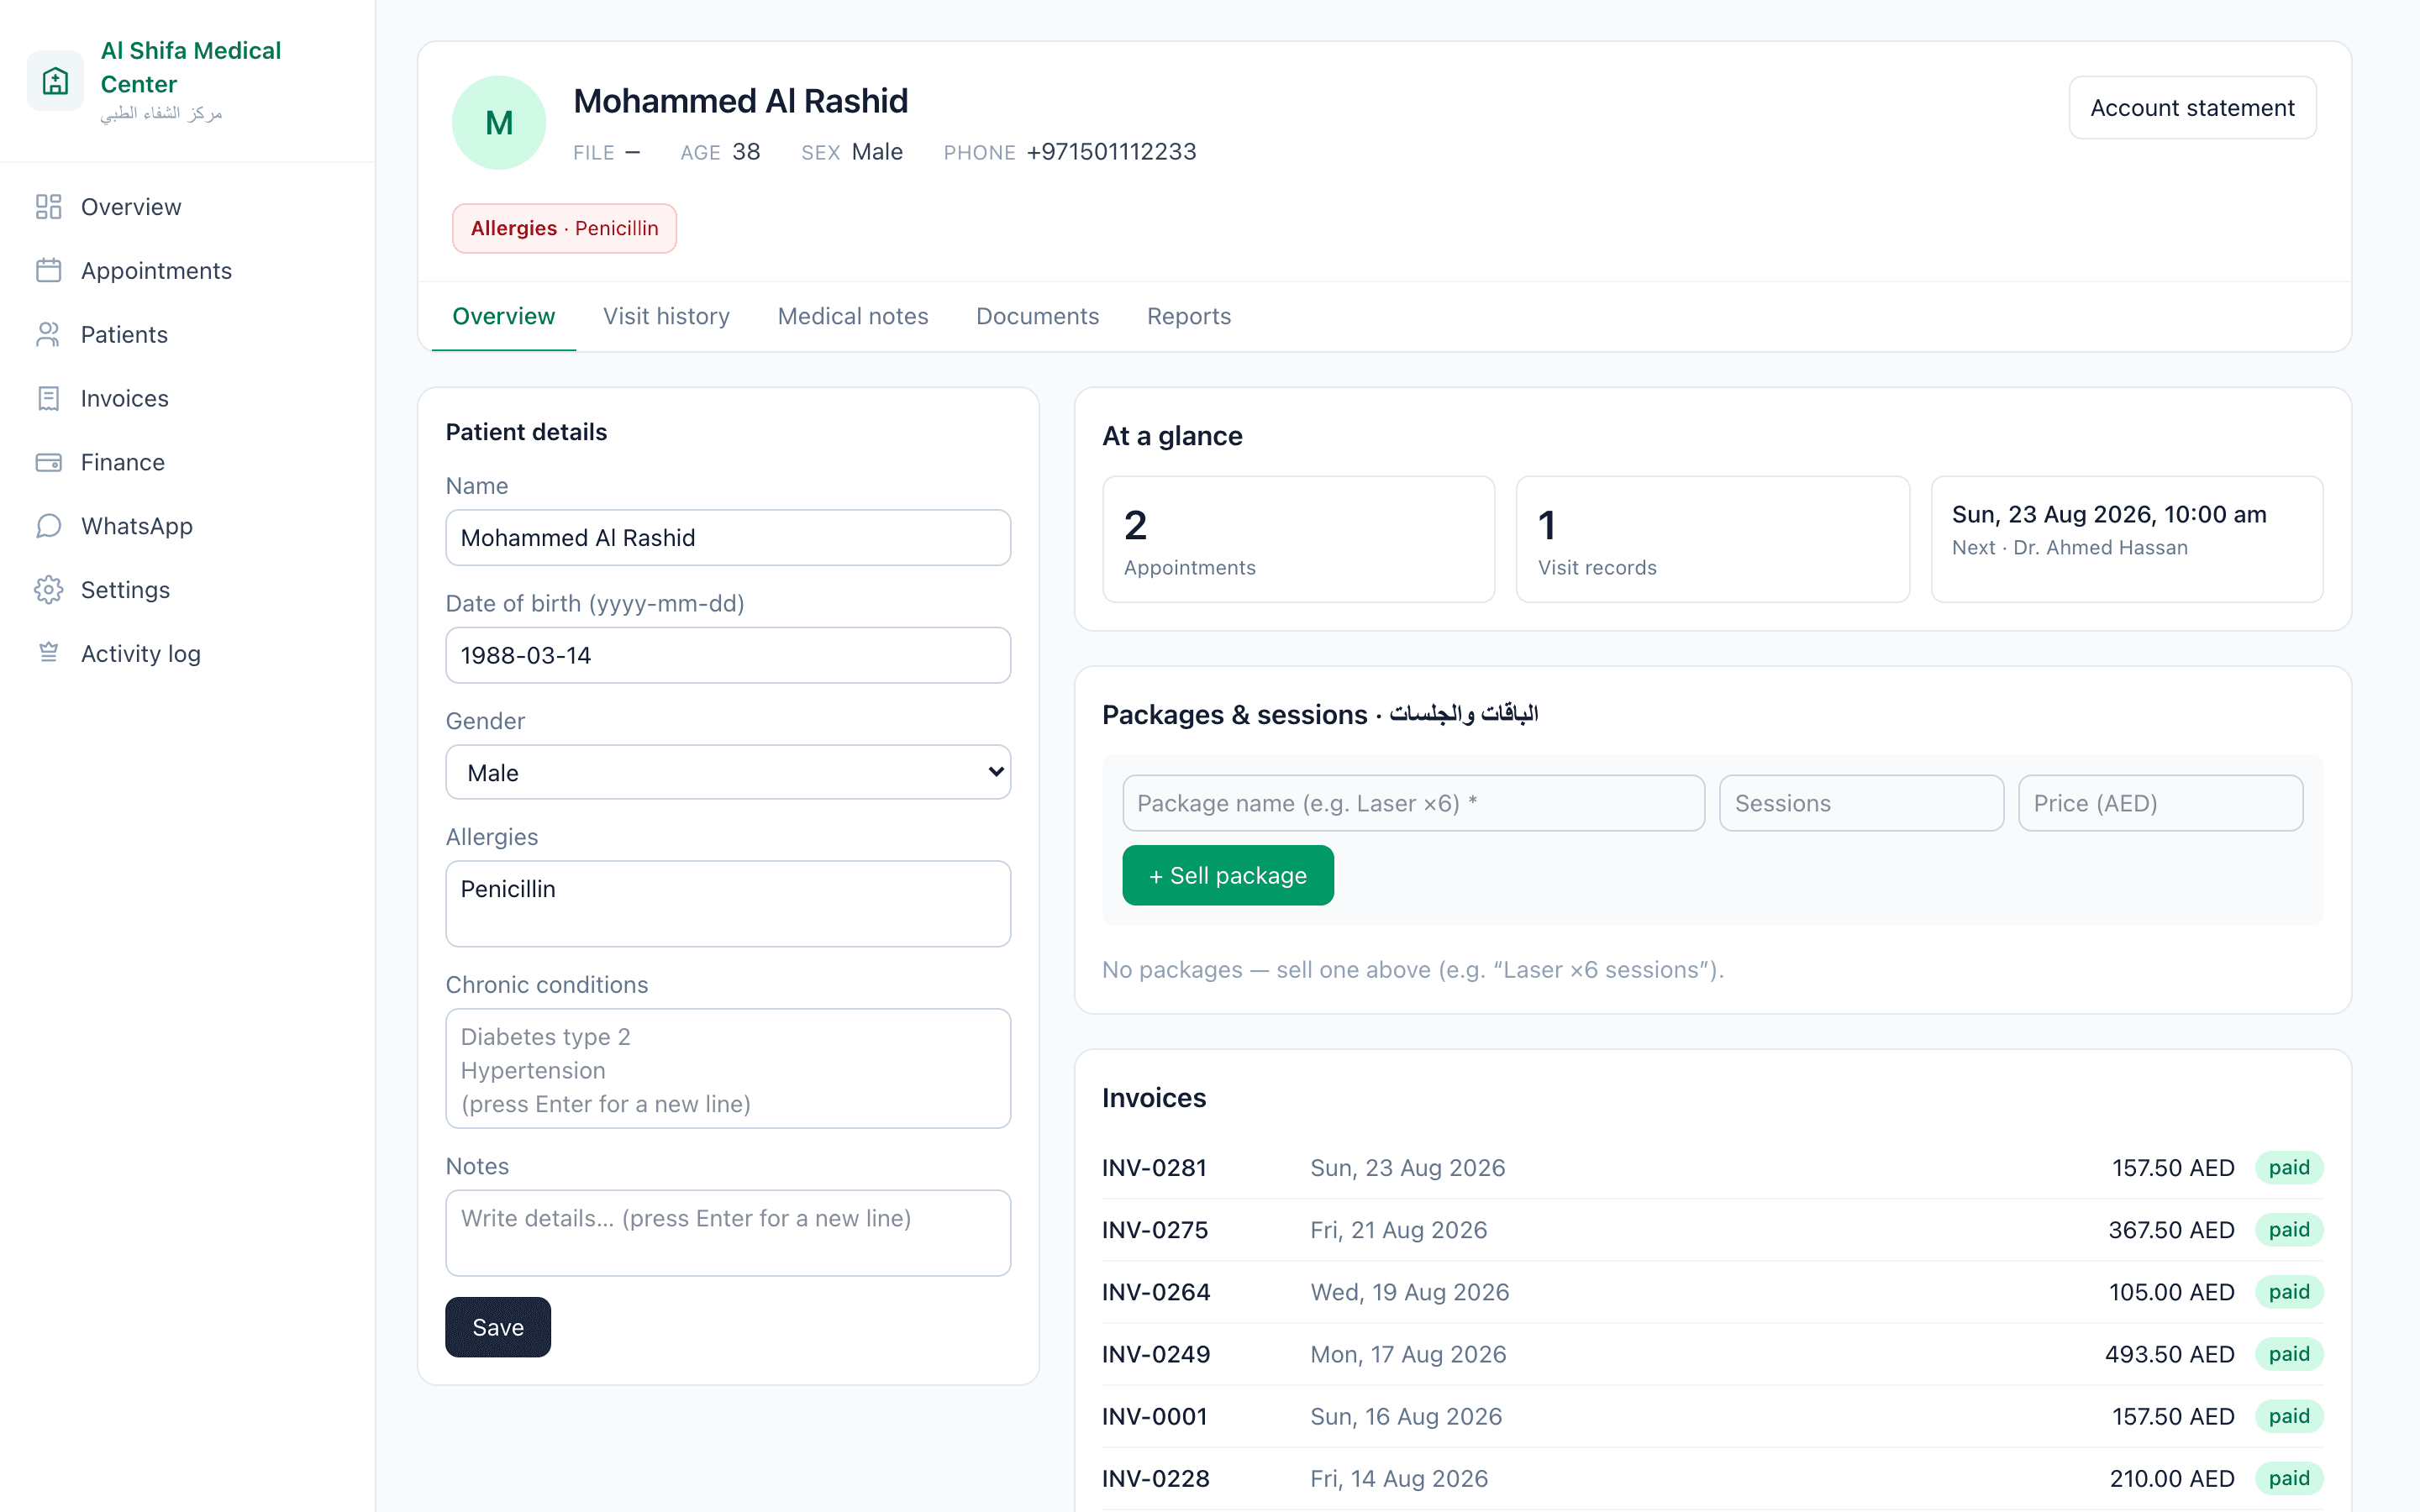The height and width of the screenshot is (1512, 2420).
Task: Click the Patients people icon
Action: click(x=48, y=335)
